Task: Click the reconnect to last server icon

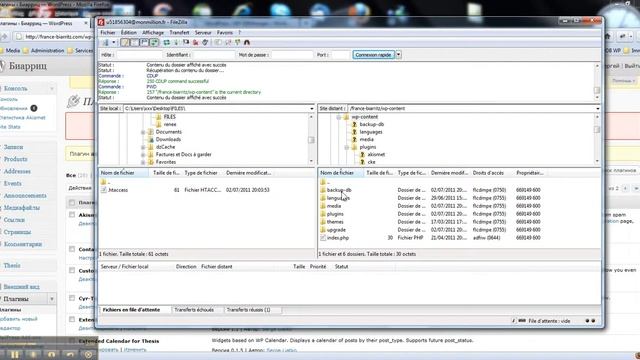Action: [x=205, y=42]
